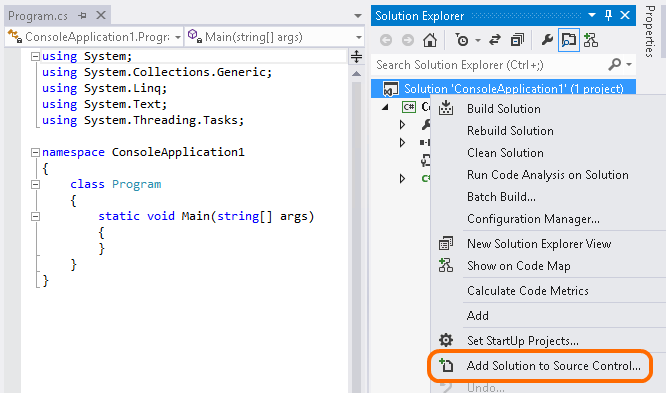Screen dimensions: 666x393
Task: Open Properties via the wrench icon
Action: click(x=547, y=40)
